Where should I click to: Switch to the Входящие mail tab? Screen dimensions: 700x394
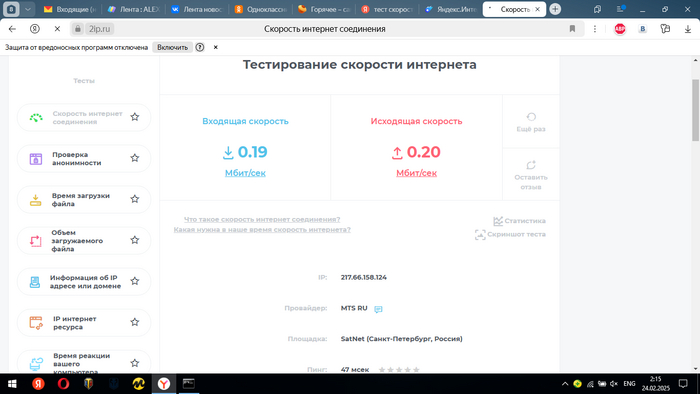(71, 9)
